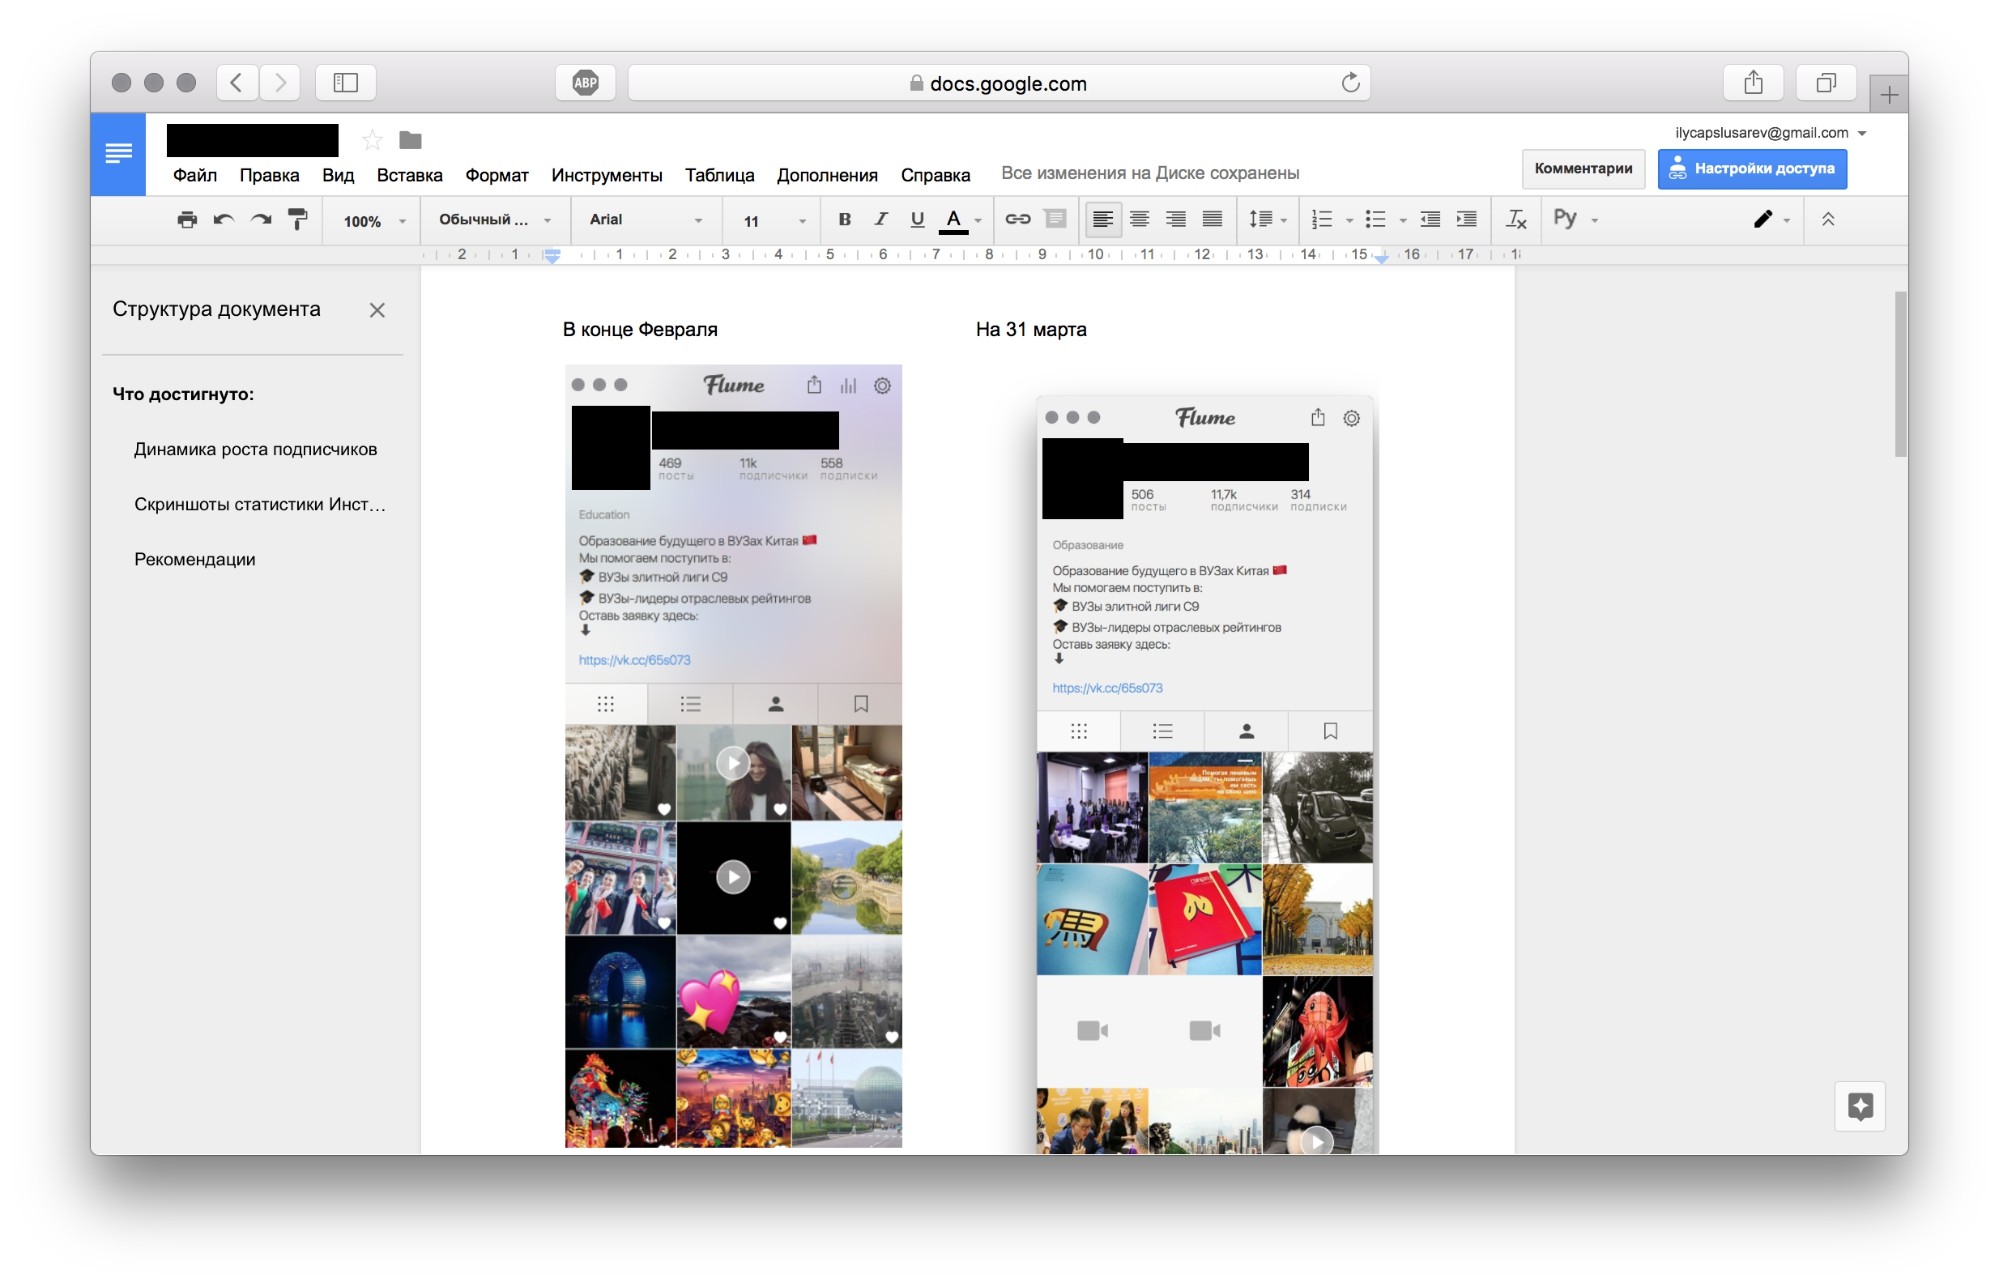Open account menu for ilycapslusarev@gmail.com

tap(1771, 133)
